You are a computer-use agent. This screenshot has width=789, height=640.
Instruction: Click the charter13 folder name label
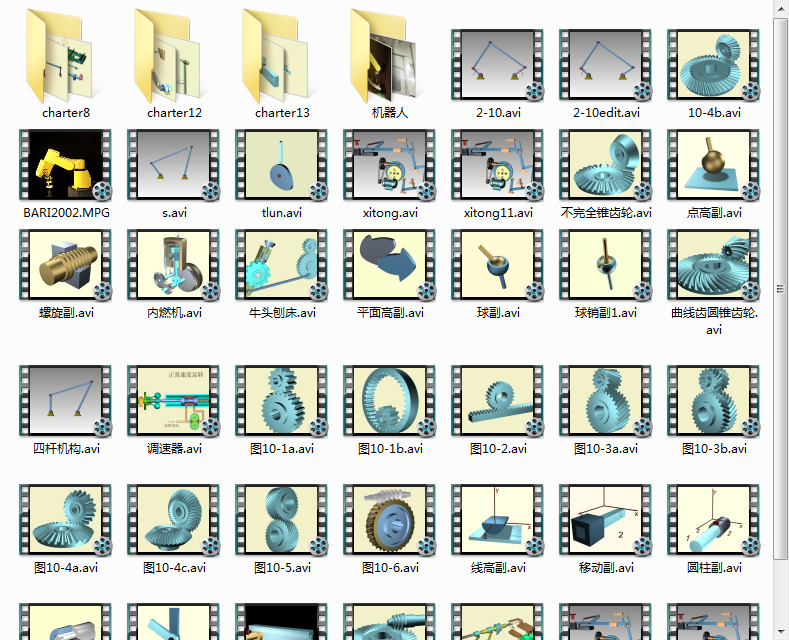coord(282,113)
